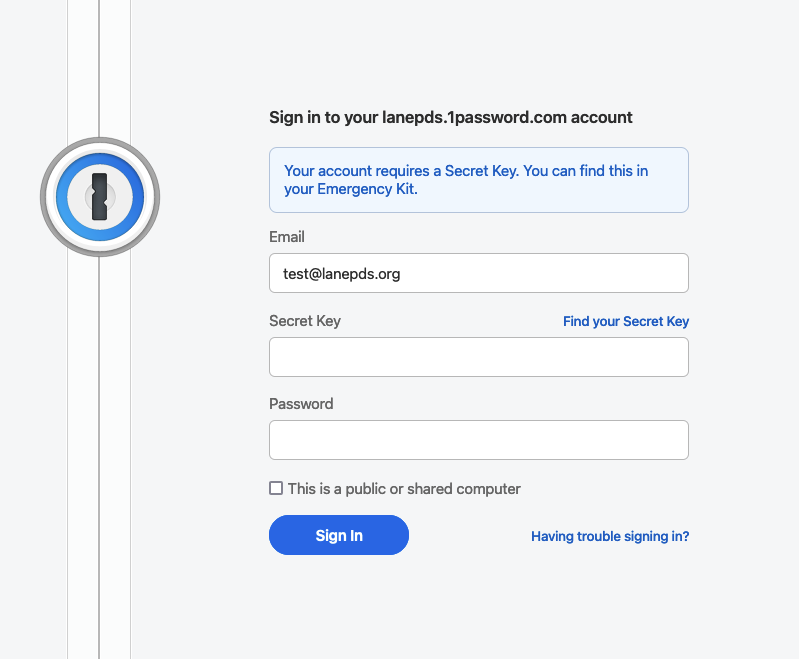Screen dimensions: 799x659
Task: Click the Secret Key requirement notice banner
Action: 478,180
